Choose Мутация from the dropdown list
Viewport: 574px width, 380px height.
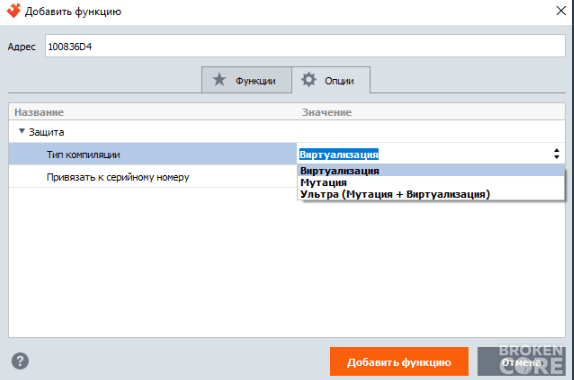431,182
